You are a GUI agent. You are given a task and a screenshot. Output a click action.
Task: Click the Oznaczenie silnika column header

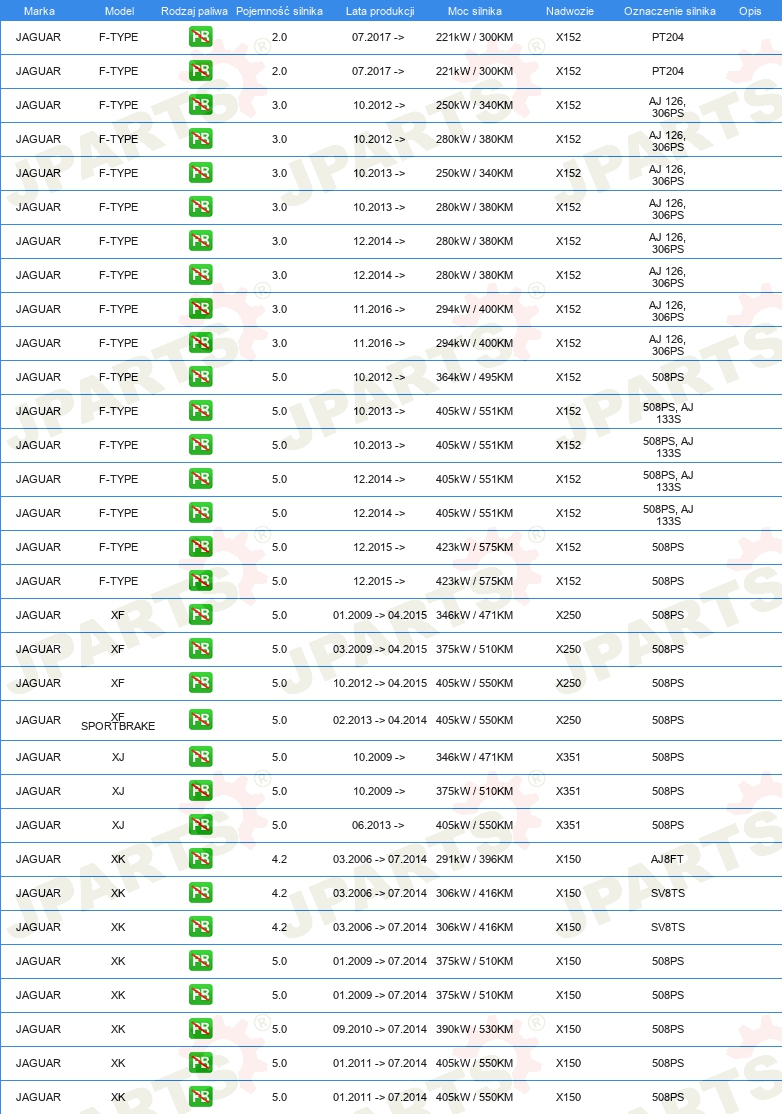670,11
